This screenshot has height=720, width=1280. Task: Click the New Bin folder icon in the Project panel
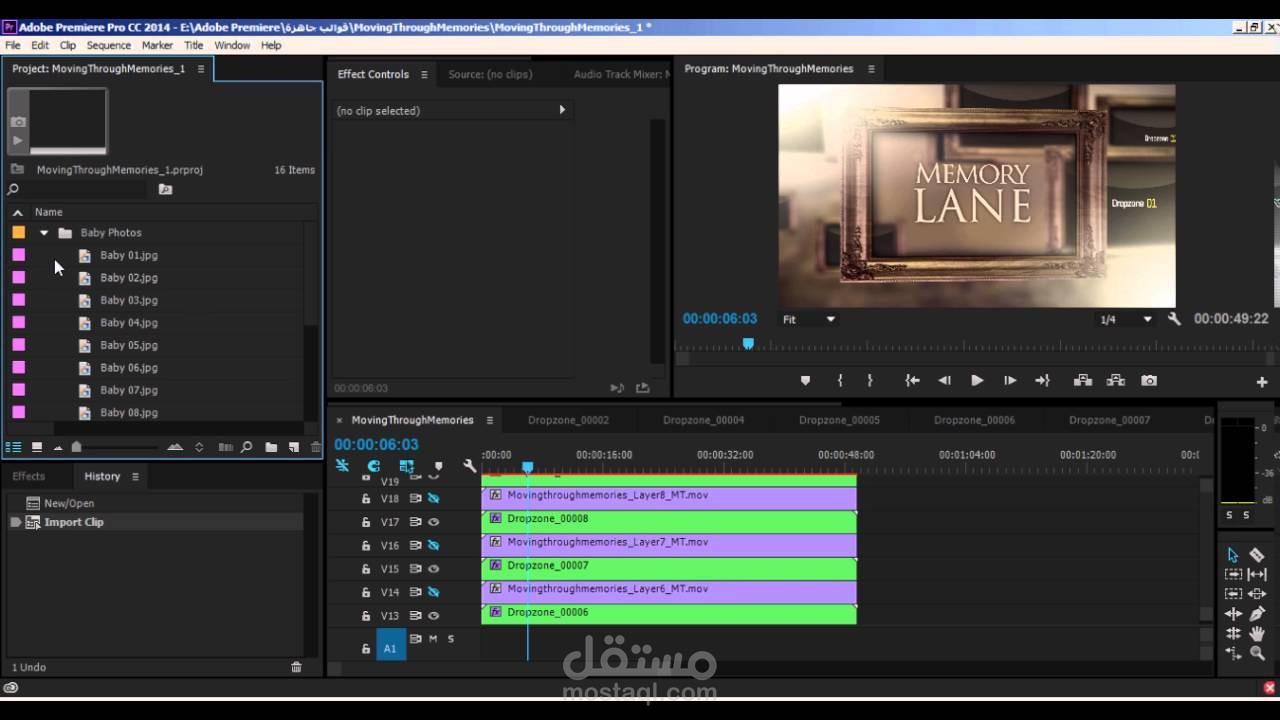click(270, 447)
